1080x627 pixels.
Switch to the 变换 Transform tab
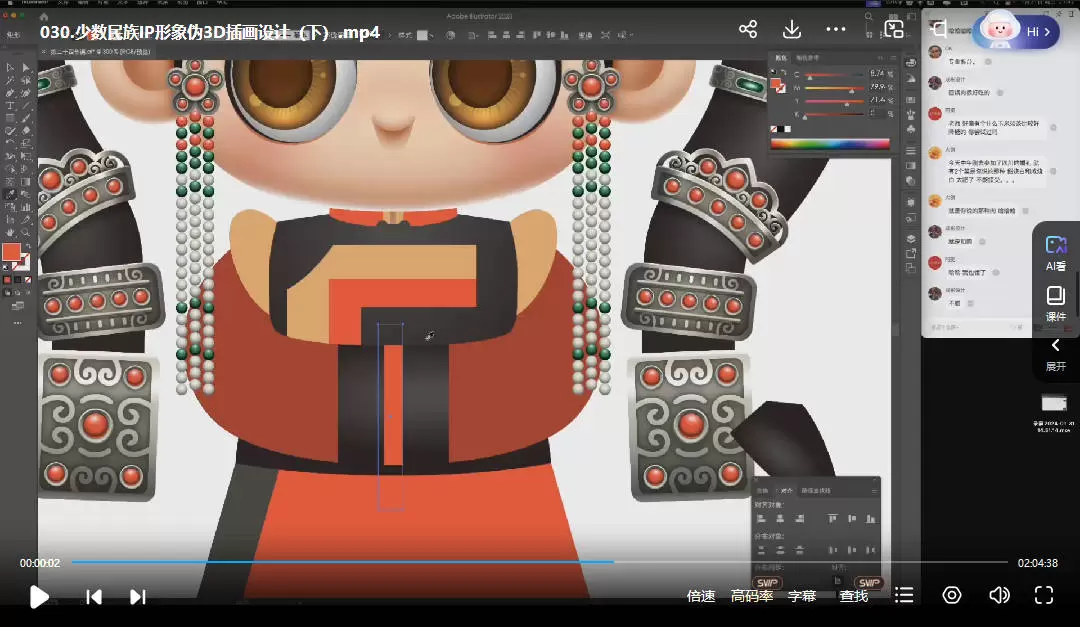point(762,491)
